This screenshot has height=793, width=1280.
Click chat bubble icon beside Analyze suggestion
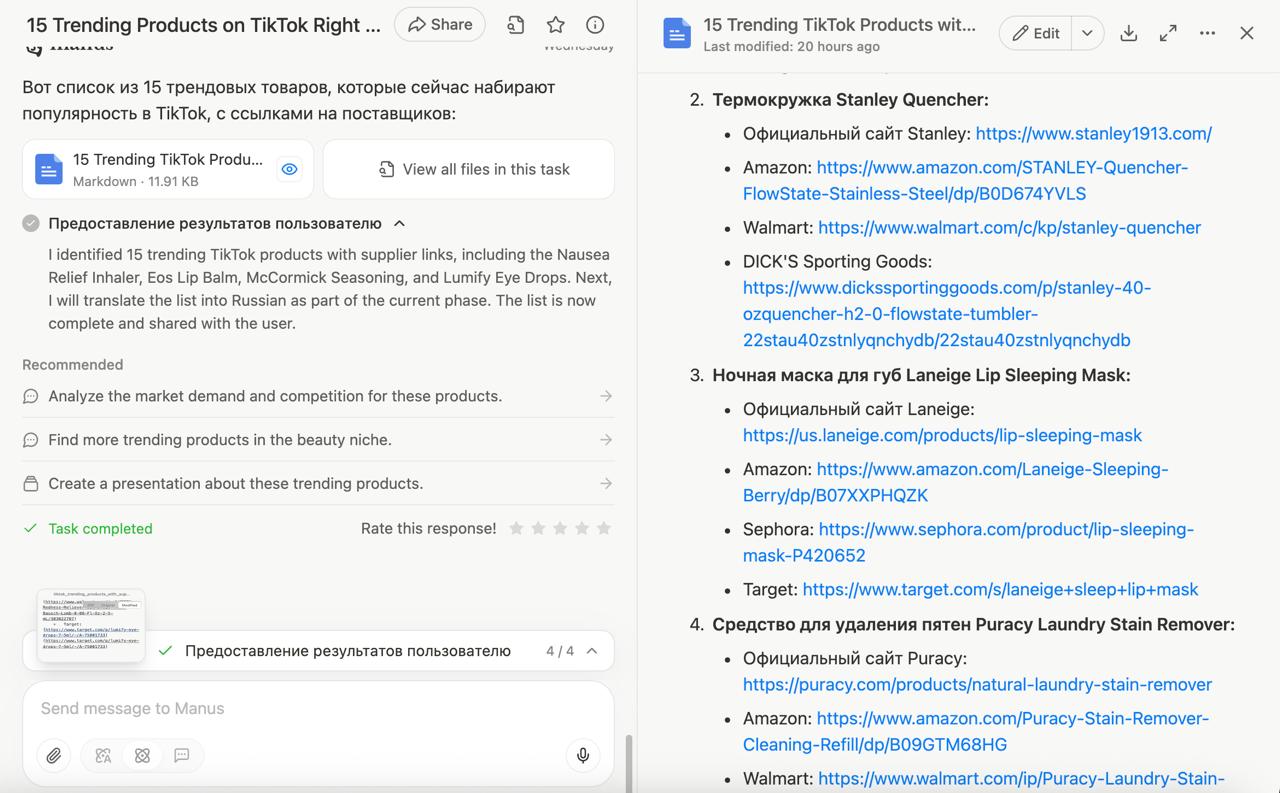coord(31,396)
